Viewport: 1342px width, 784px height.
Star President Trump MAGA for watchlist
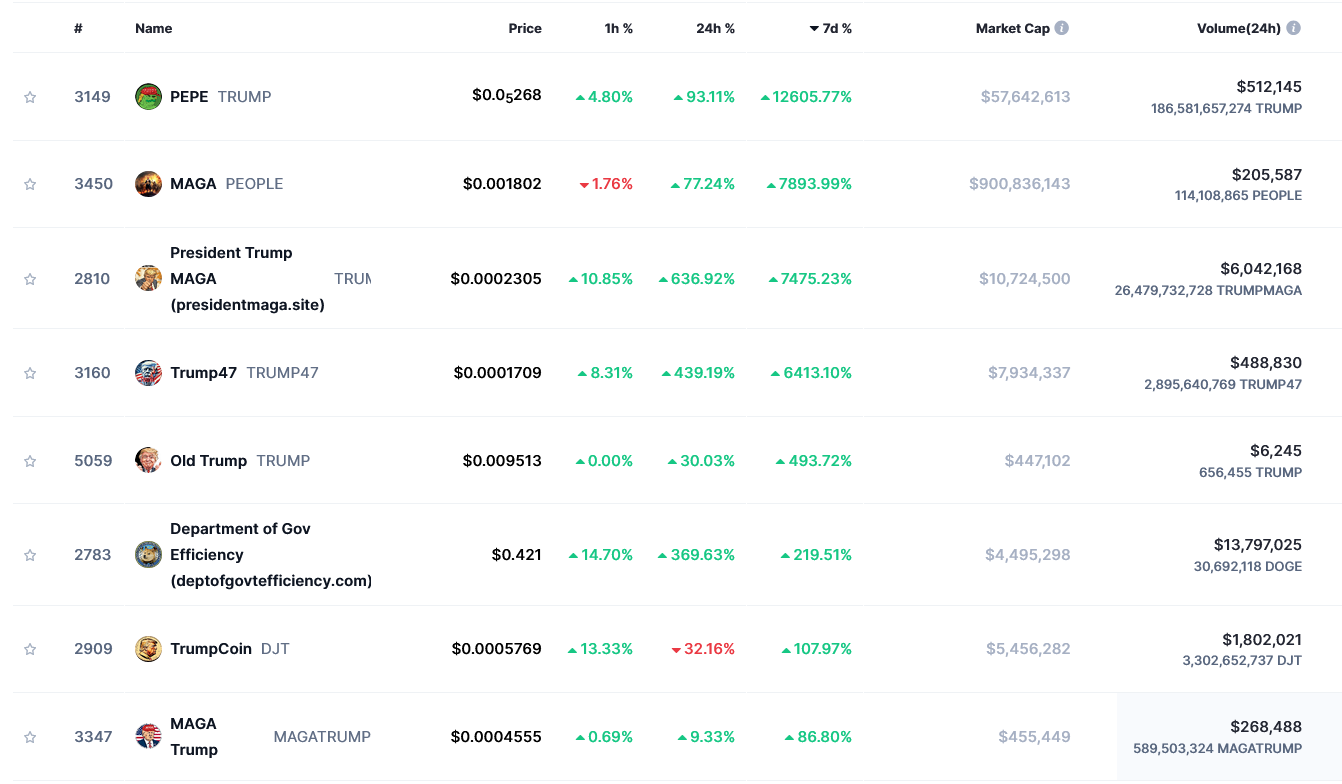pyautogui.click(x=30, y=279)
